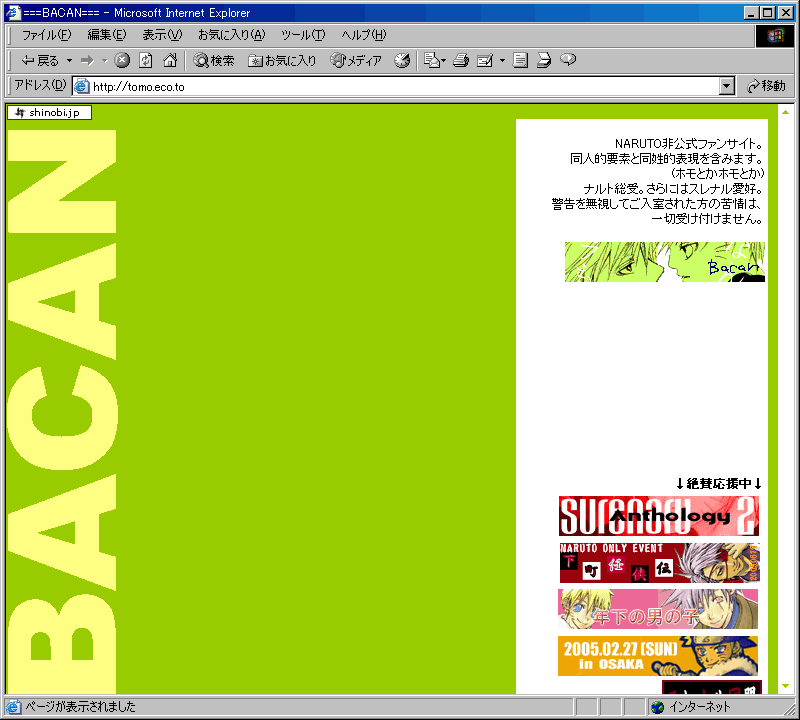
Task: Click the status text ページが表示されました
Action: click(81, 707)
